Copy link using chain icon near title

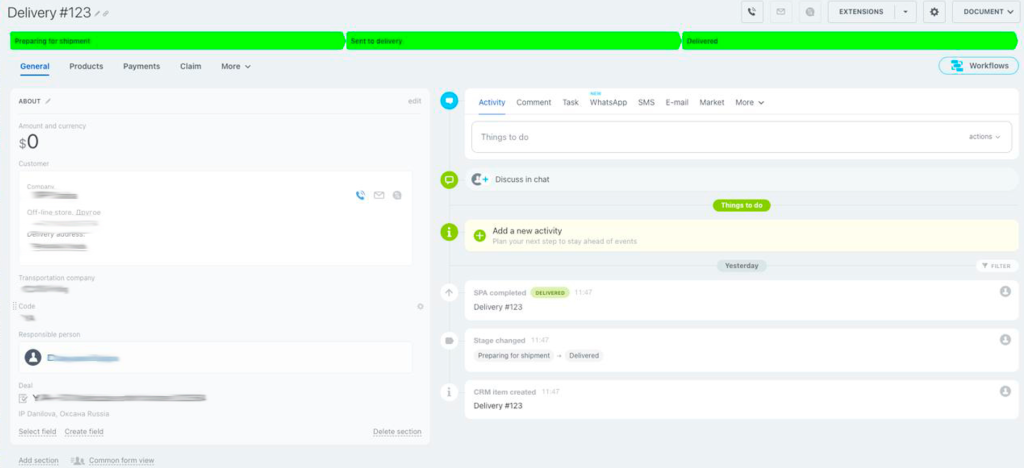click(107, 14)
